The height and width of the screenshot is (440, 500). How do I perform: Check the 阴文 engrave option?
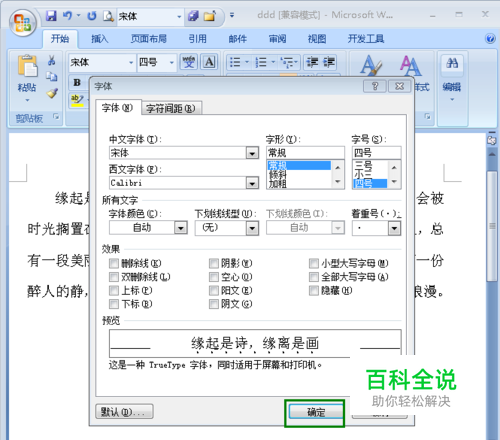tap(214, 304)
